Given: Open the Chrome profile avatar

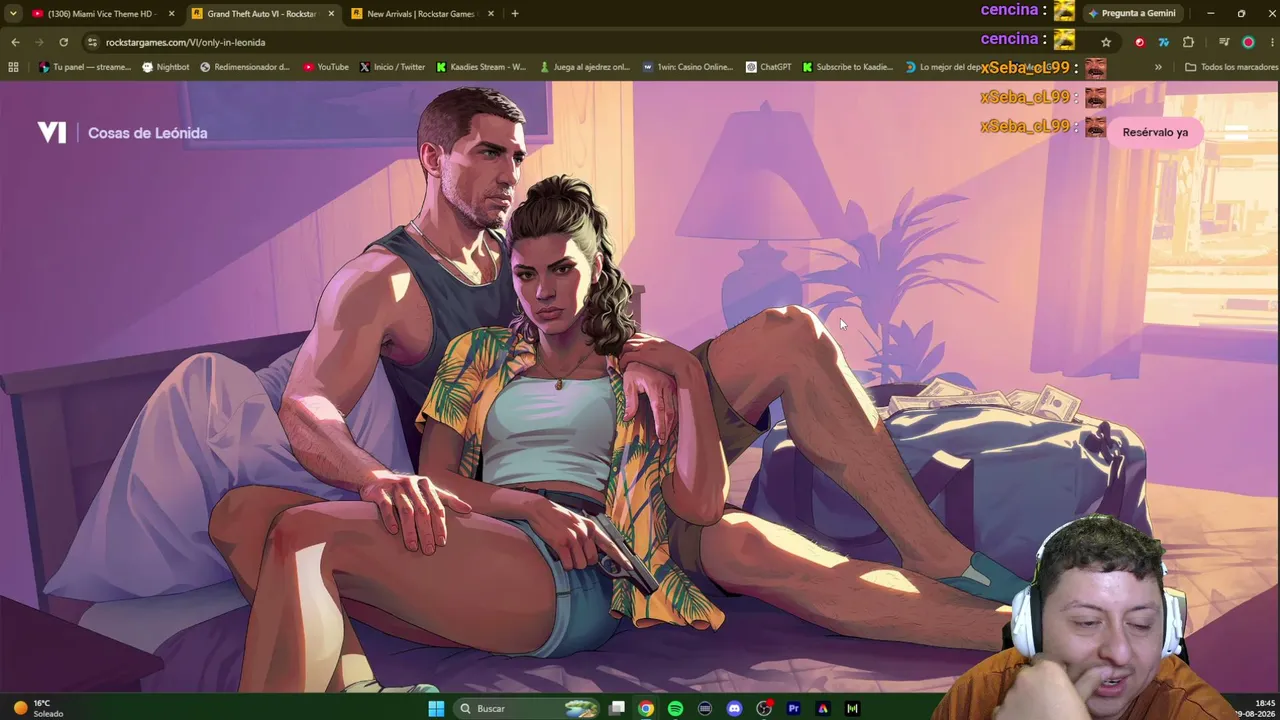Looking at the screenshot, I should (x=1248, y=42).
